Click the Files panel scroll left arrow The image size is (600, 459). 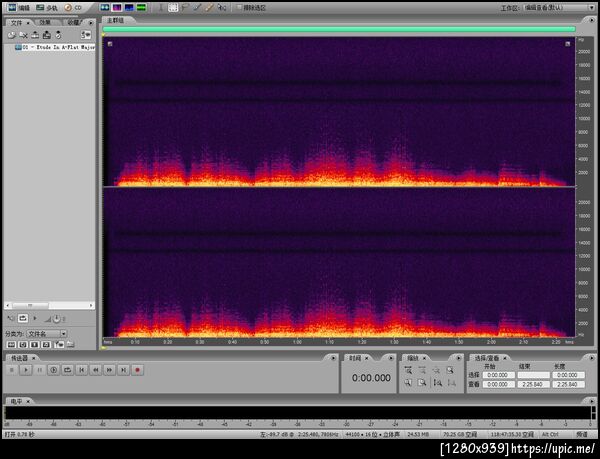(7, 305)
